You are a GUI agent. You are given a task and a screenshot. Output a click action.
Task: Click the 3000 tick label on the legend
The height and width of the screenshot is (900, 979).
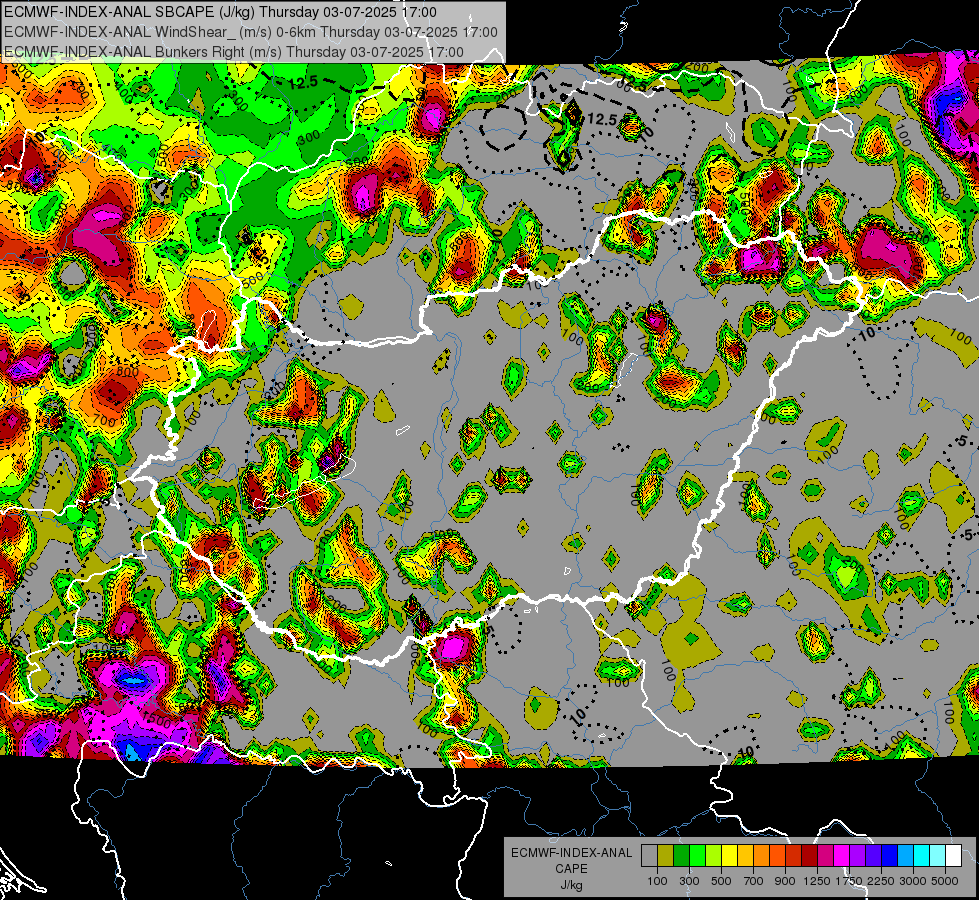(913, 881)
